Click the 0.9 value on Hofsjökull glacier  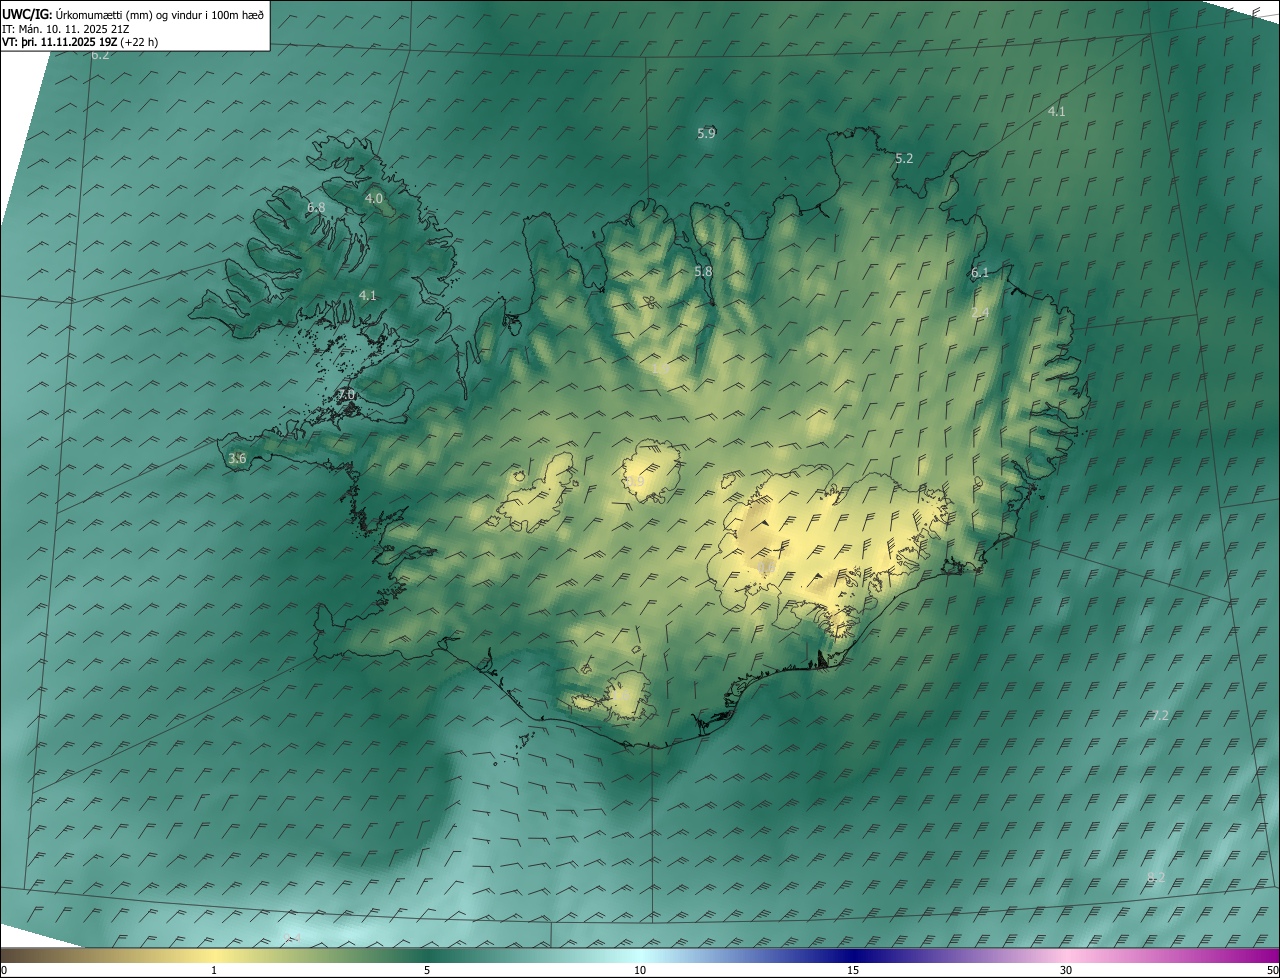[x=636, y=482]
